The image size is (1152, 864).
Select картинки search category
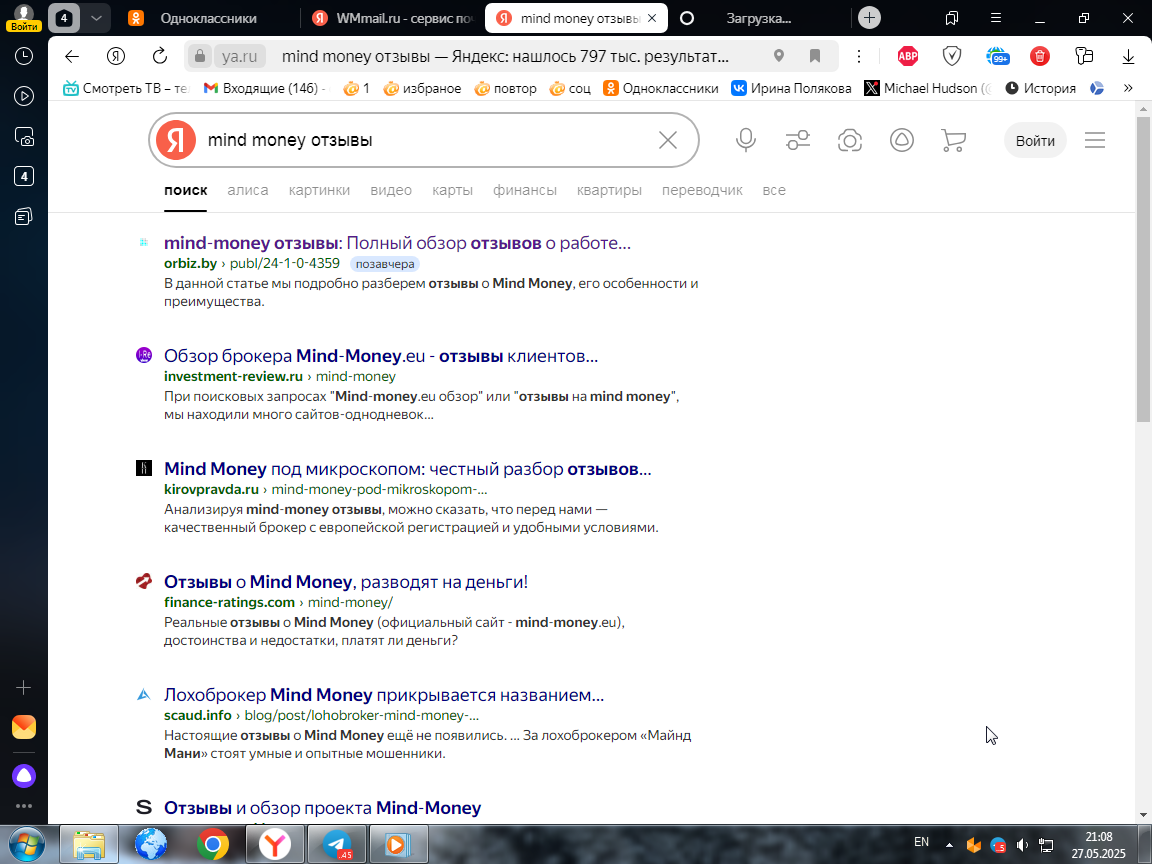(319, 190)
